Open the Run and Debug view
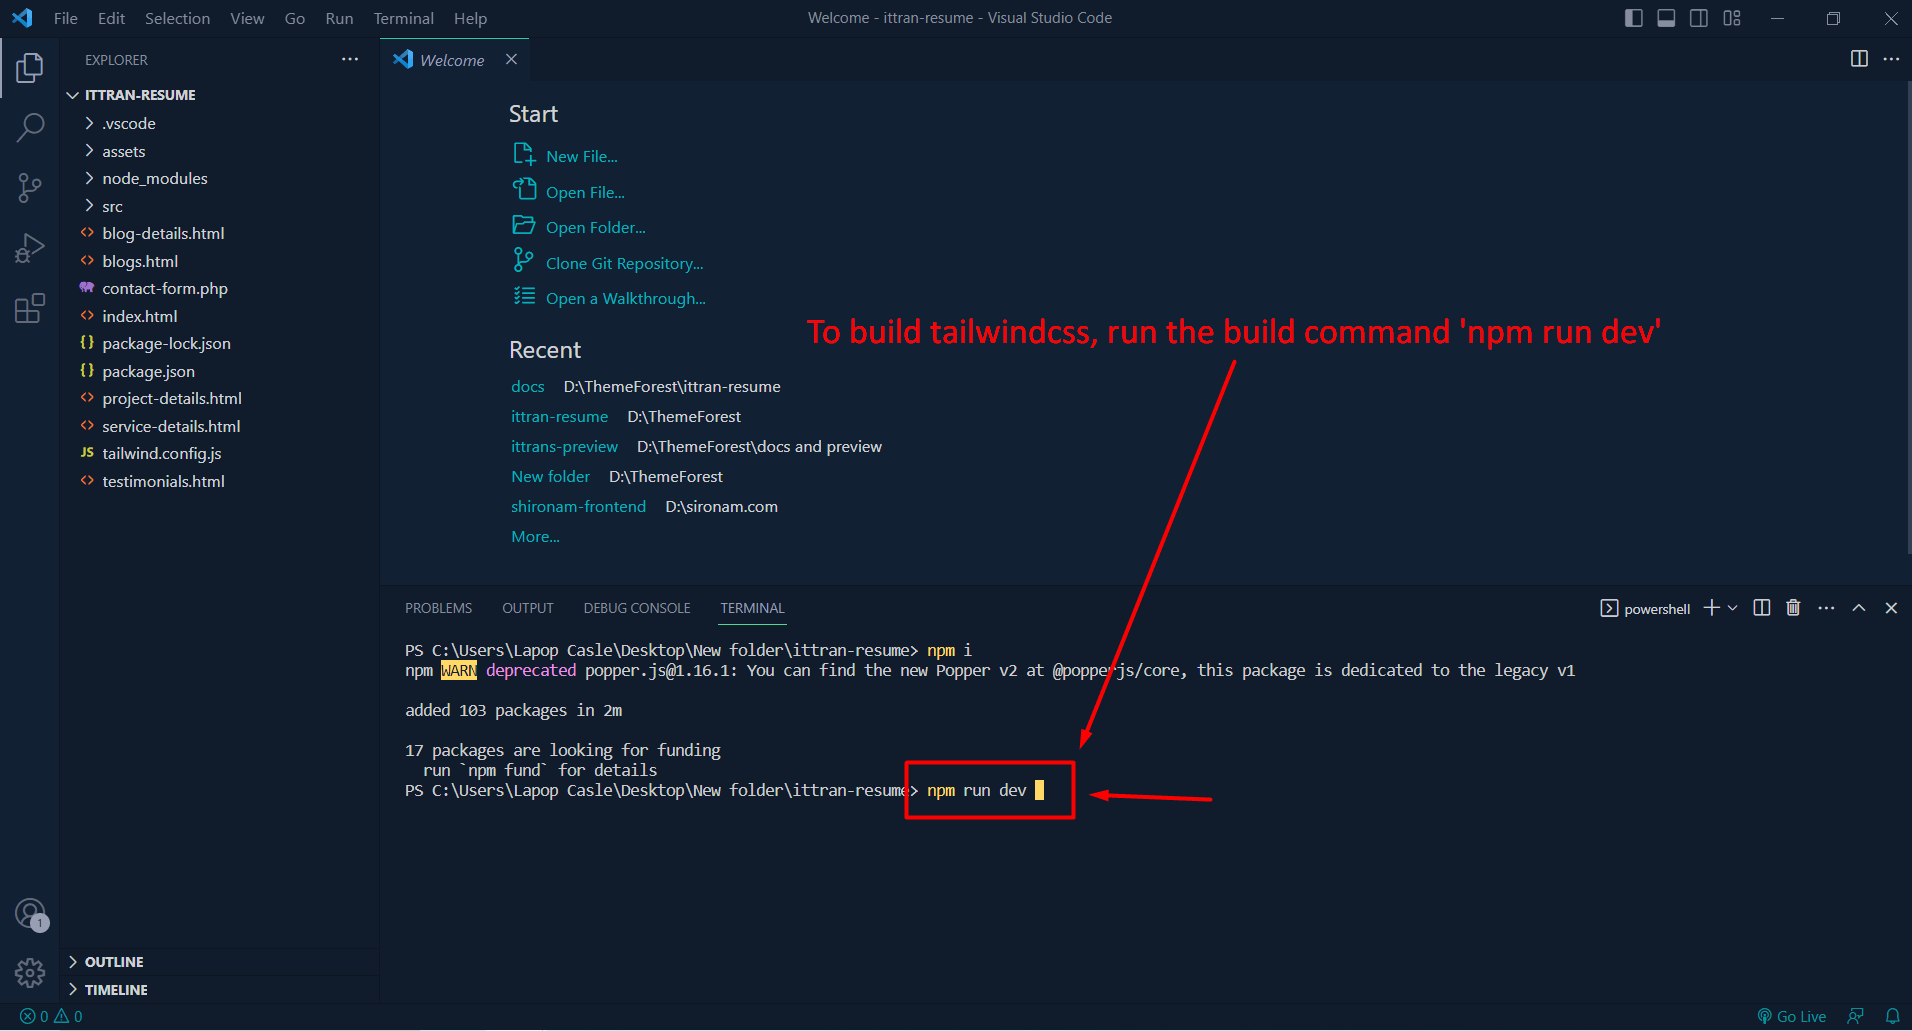Screen dimensions: 1912x1031 click(x=30, y=248)
